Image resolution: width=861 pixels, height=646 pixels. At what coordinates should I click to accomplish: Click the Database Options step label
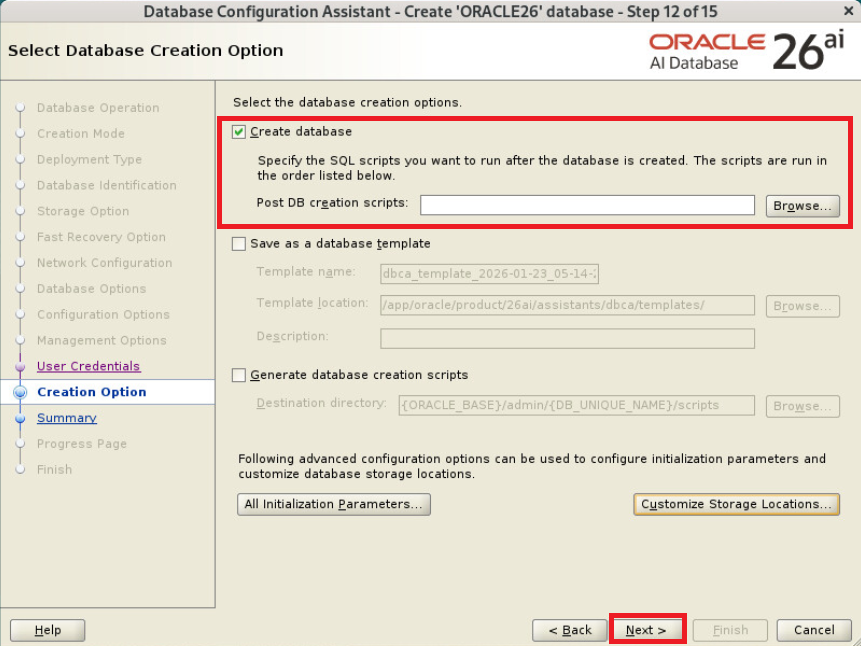pyautogui.click(x=91, y=288)
